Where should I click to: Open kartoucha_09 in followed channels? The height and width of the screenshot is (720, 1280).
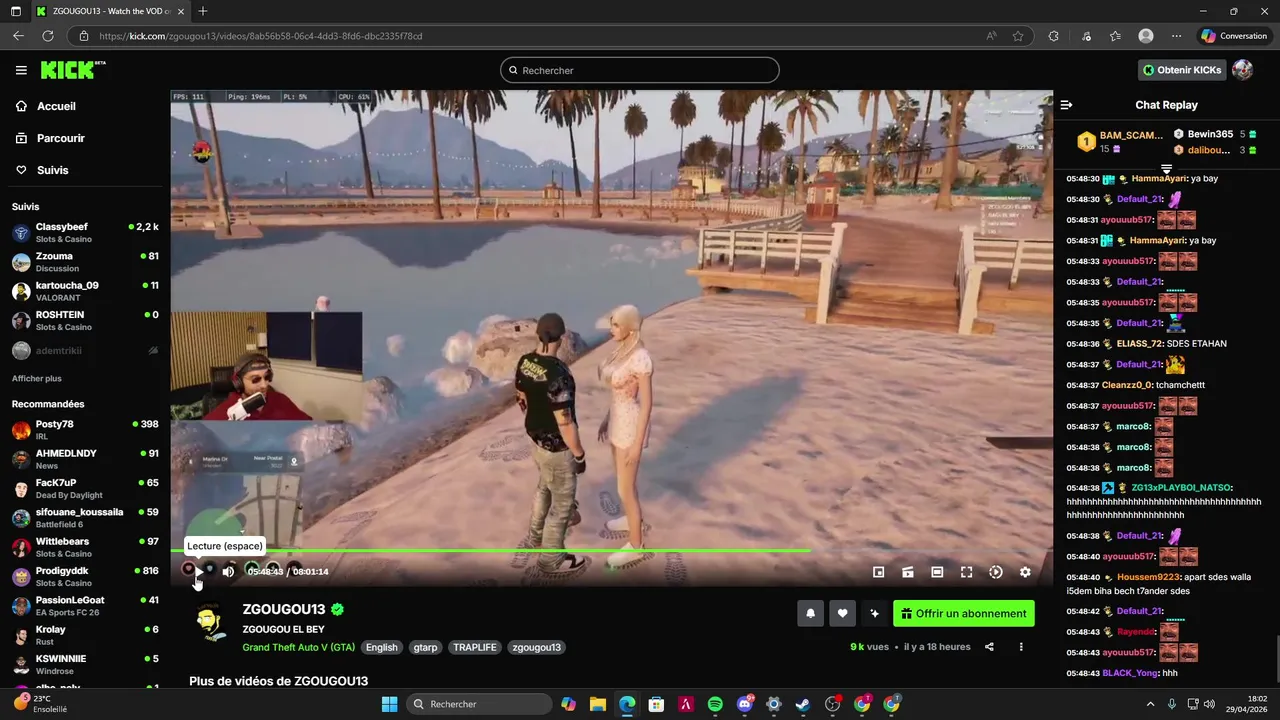[85, 291]
